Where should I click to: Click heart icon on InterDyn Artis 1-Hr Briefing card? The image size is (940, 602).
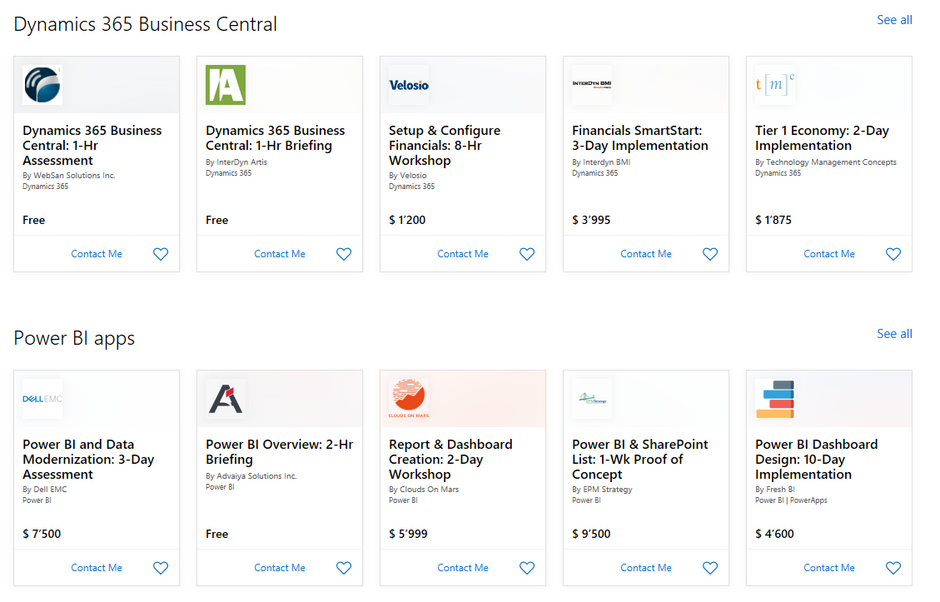[x=344, y=254]
